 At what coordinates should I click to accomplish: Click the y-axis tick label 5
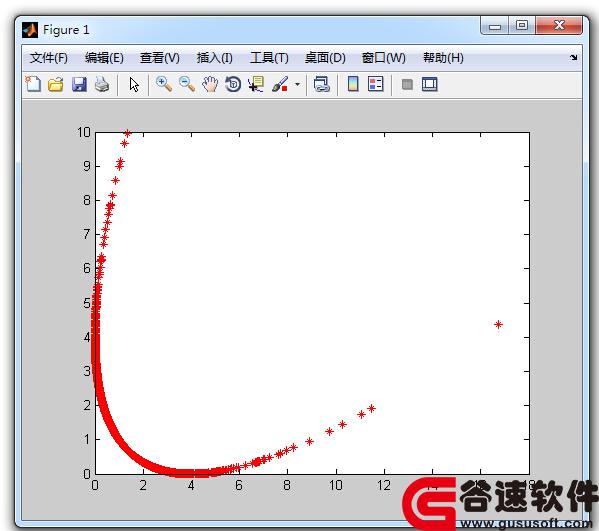[87, 303]
